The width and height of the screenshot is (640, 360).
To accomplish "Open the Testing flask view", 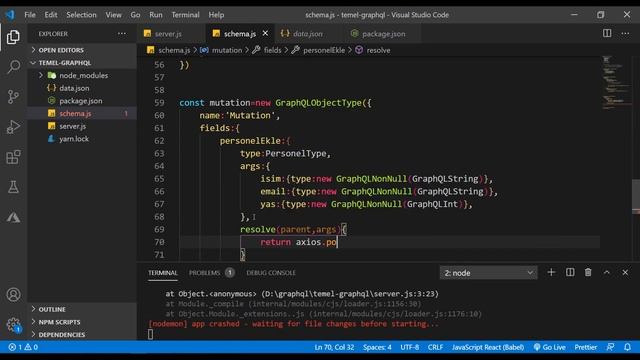I will pyautogui.click(x=13, y=187).
